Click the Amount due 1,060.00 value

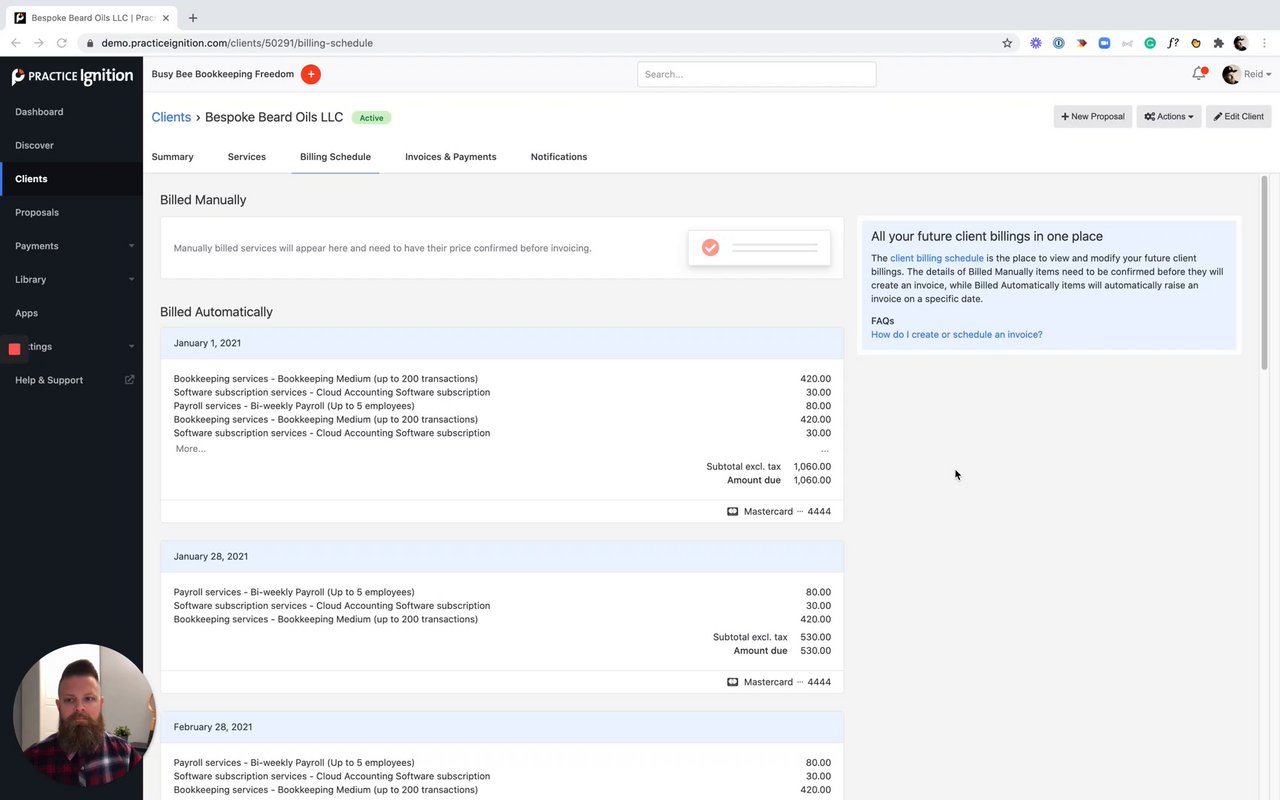click(x=812, y=480)
